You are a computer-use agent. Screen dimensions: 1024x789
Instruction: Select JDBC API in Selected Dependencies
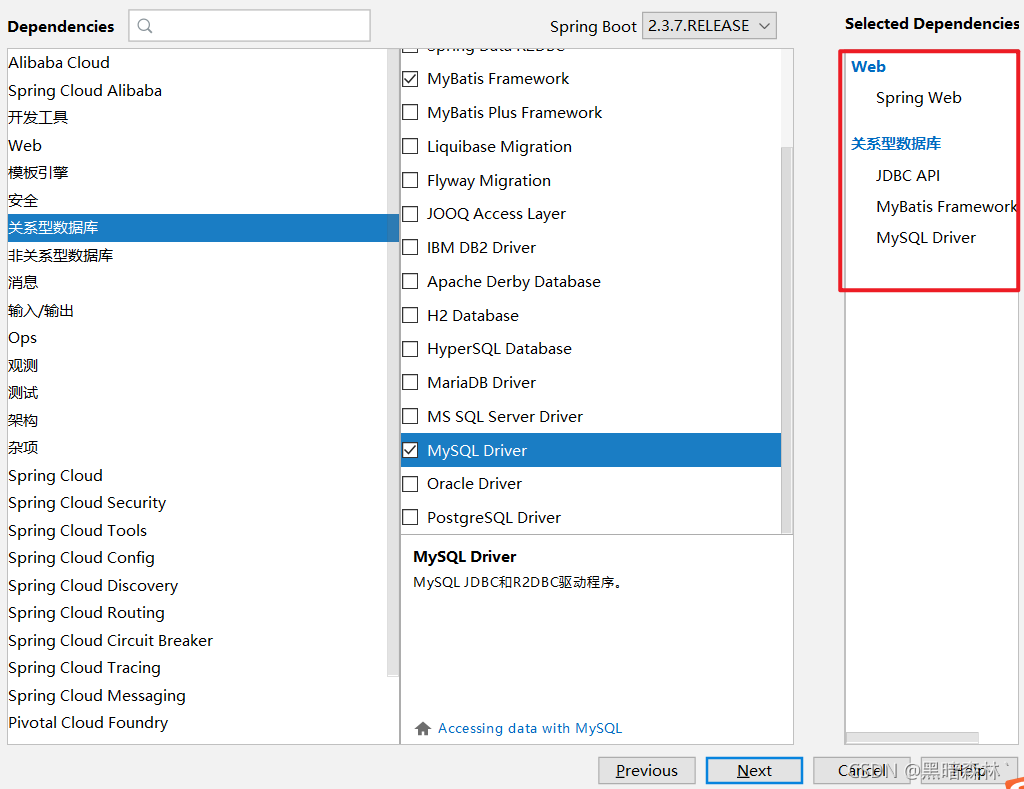coord(908,176)
